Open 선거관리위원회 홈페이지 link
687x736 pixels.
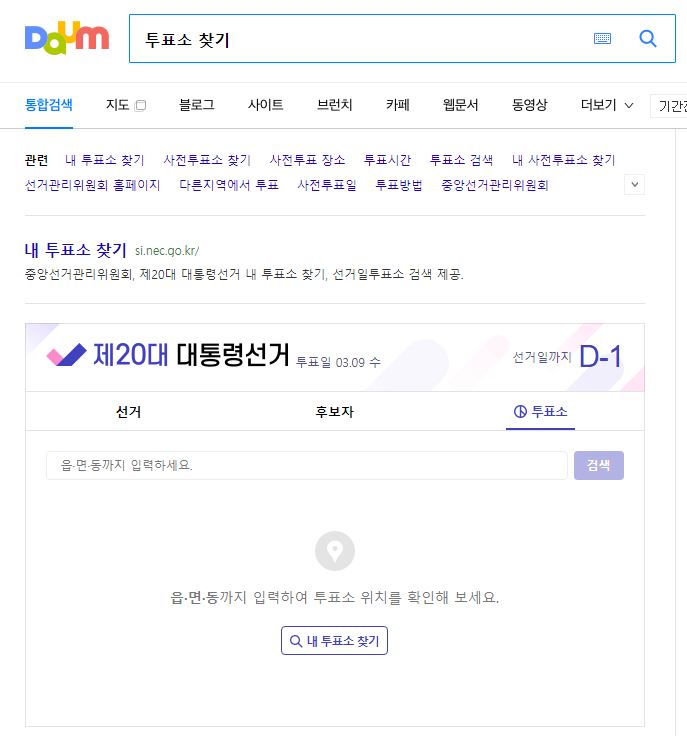pos(92,185)
